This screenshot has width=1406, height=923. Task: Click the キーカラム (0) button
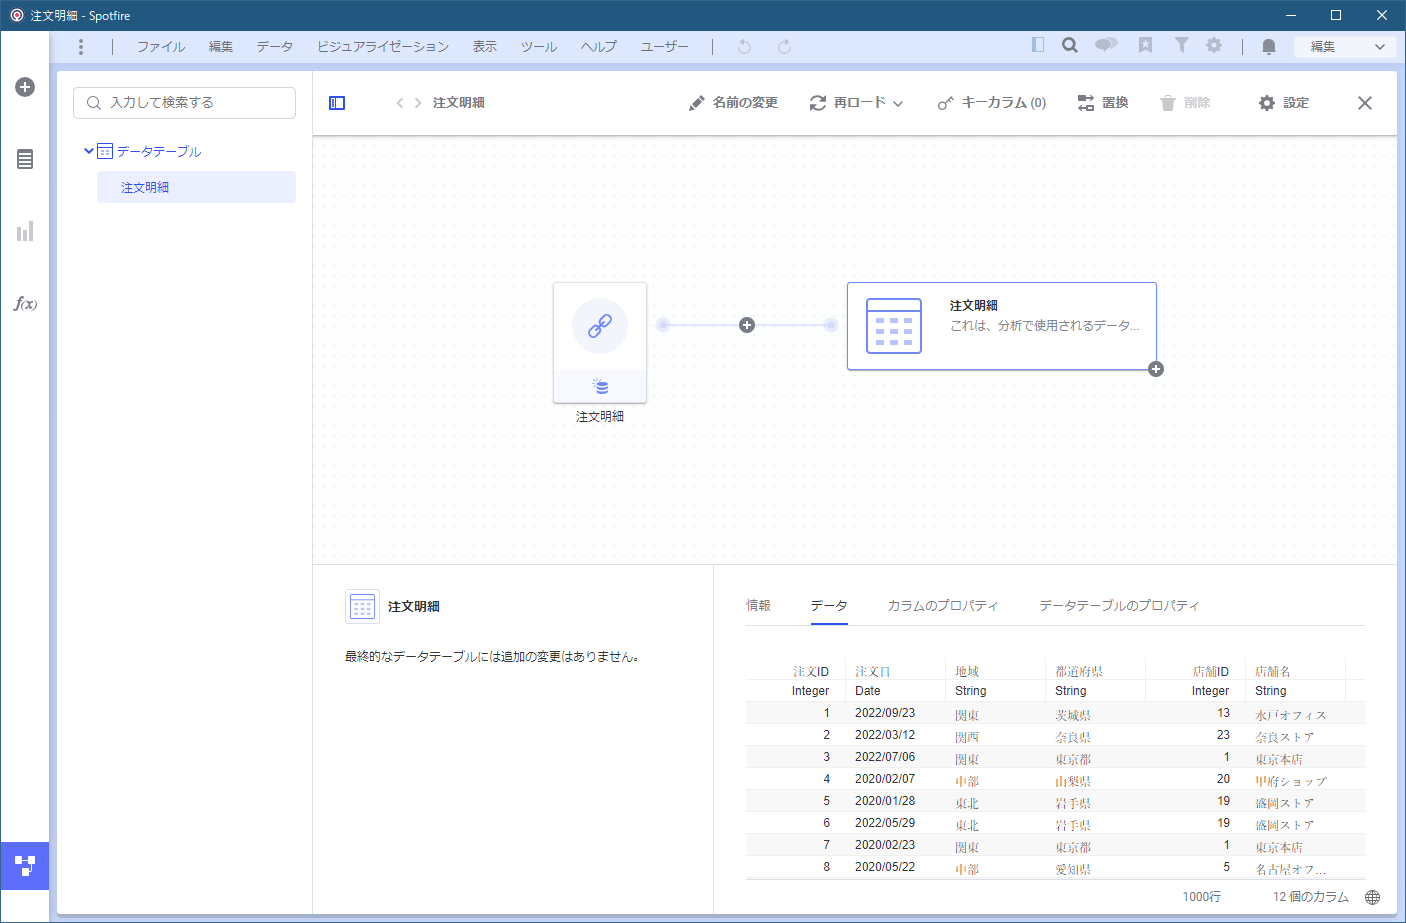pos(992,103)
